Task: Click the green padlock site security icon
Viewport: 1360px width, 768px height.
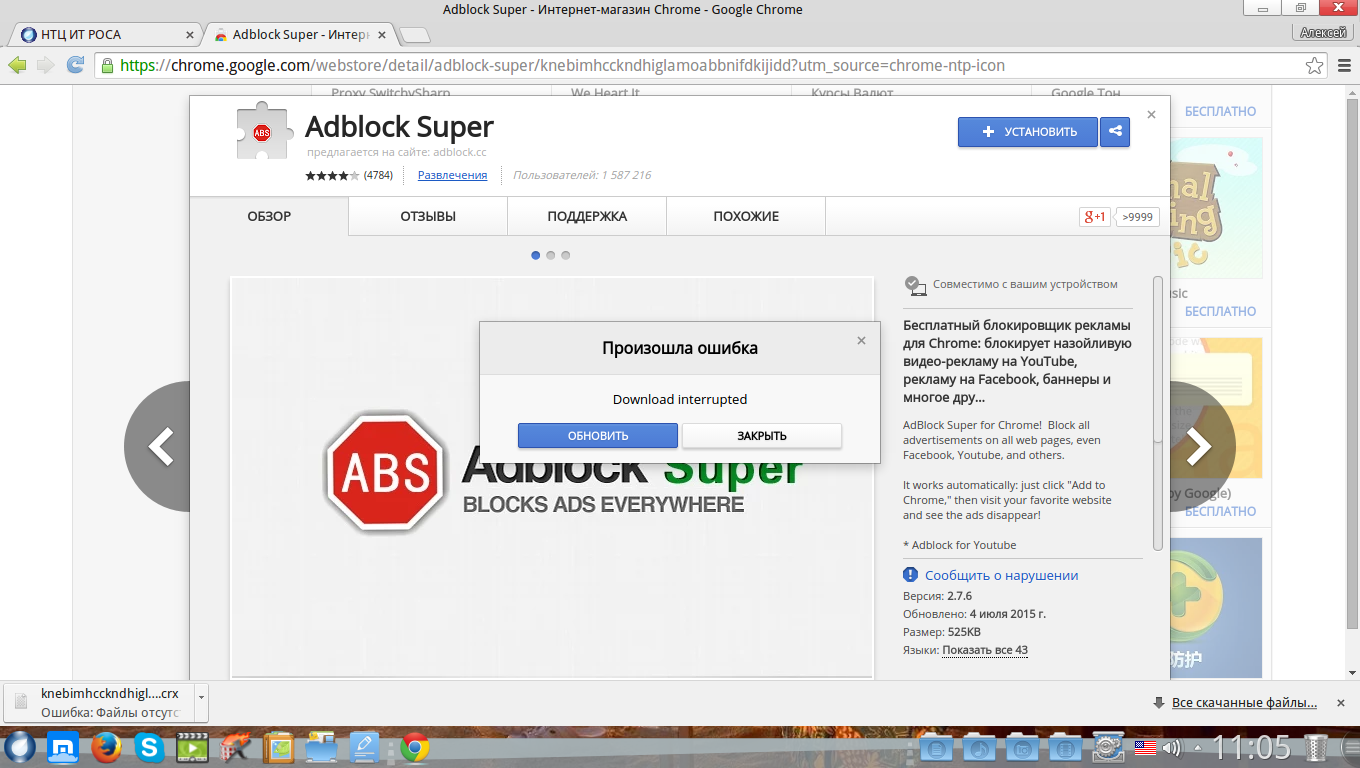Action: [107, 65]
